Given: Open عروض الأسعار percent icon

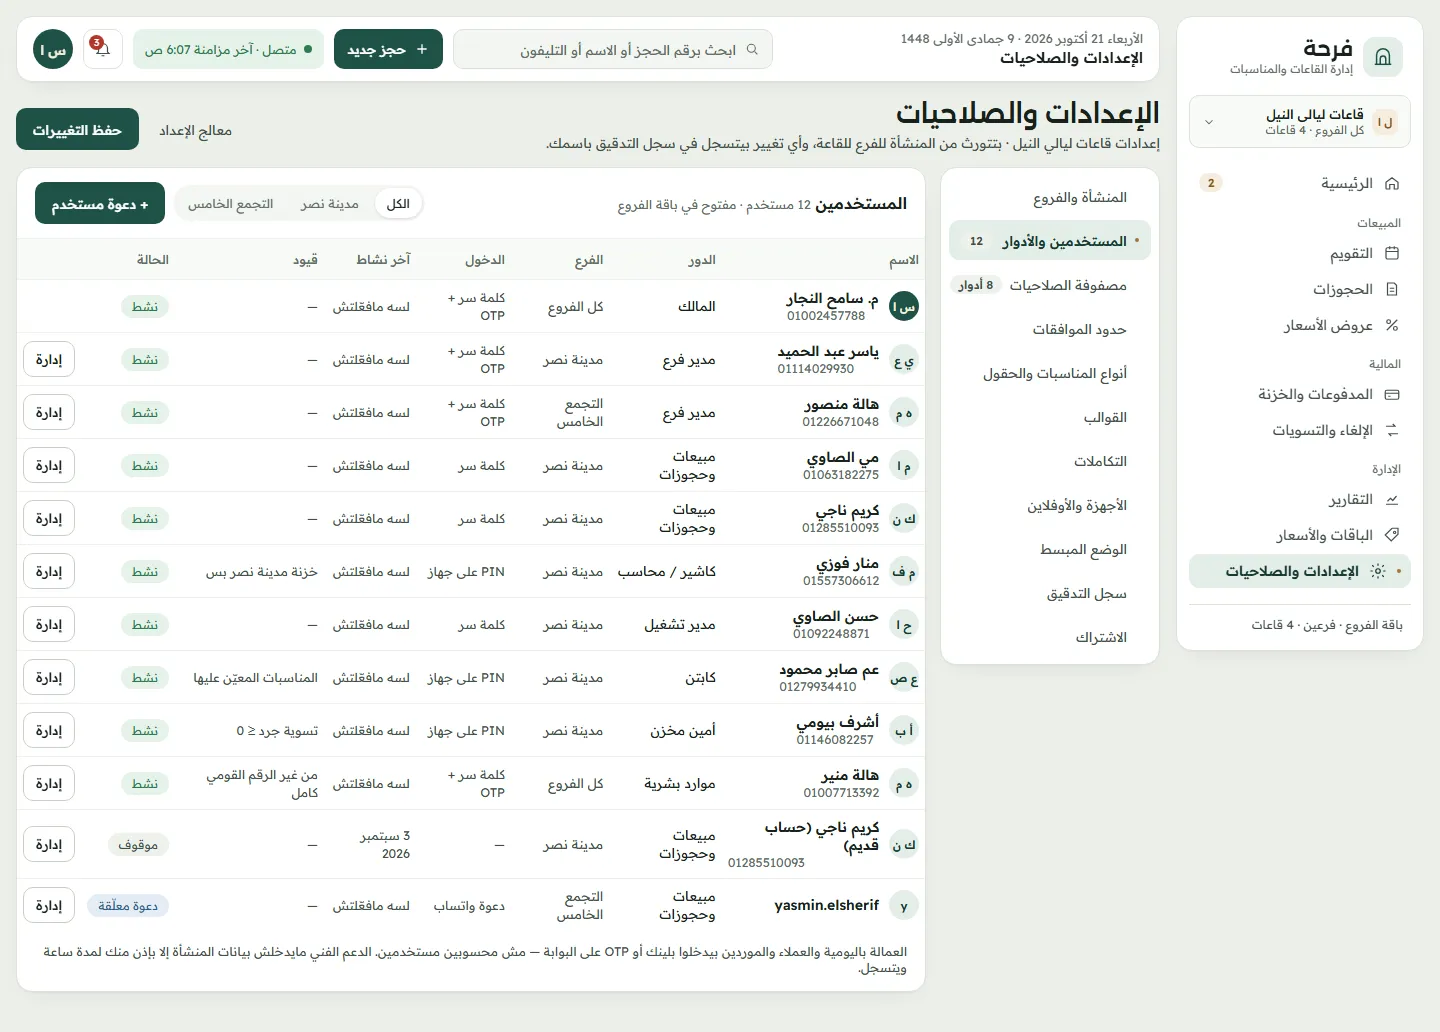Looking at the screenshot, I should 1392,325.
